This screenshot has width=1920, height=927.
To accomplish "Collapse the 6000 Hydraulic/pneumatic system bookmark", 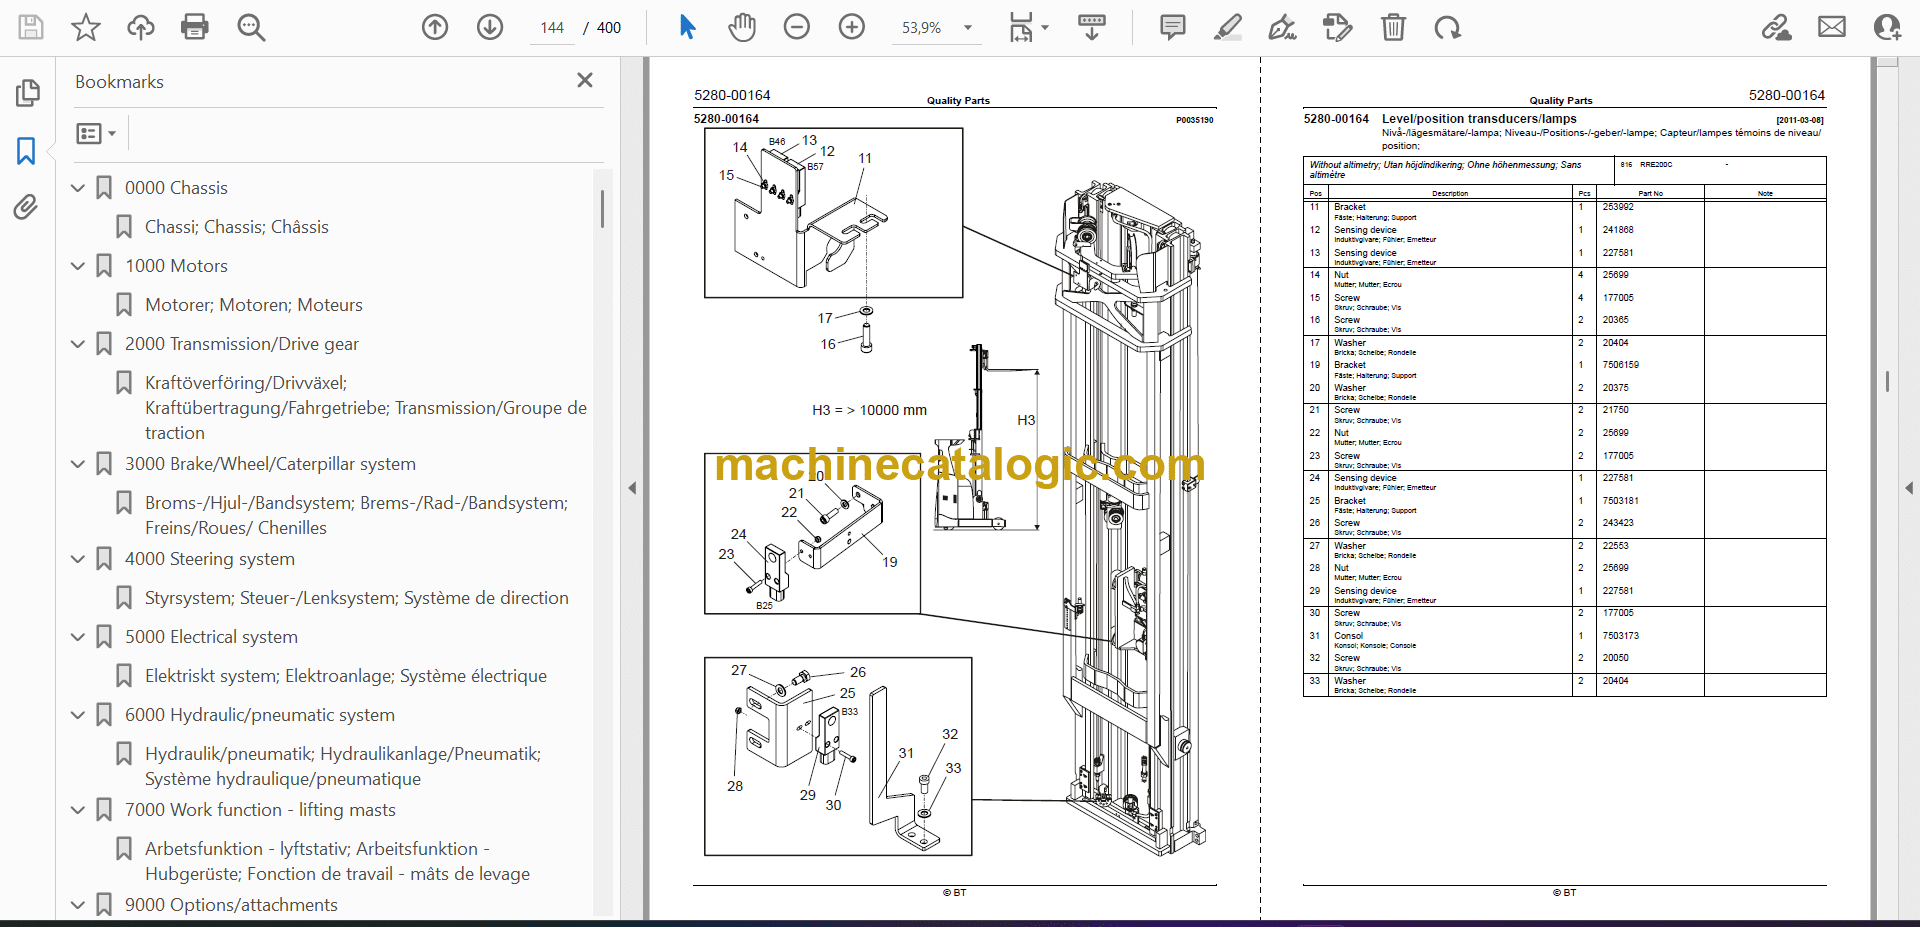I will pos(78,714).
